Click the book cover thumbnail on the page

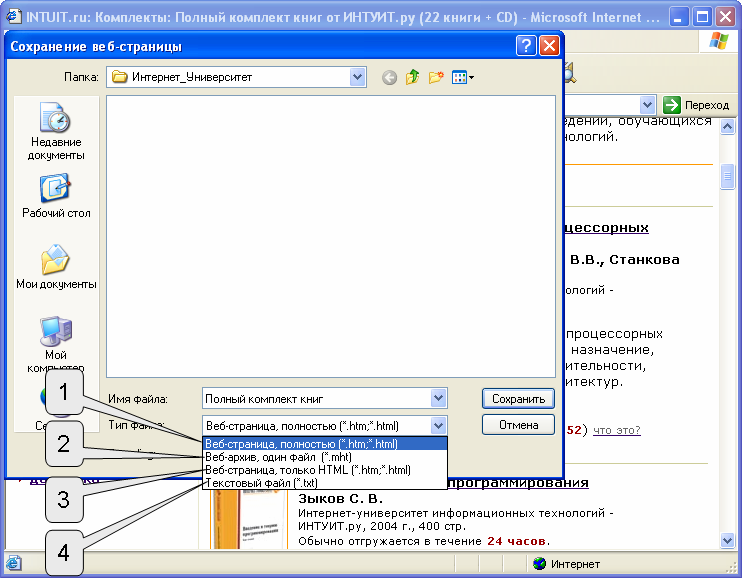tap(249, 519)
